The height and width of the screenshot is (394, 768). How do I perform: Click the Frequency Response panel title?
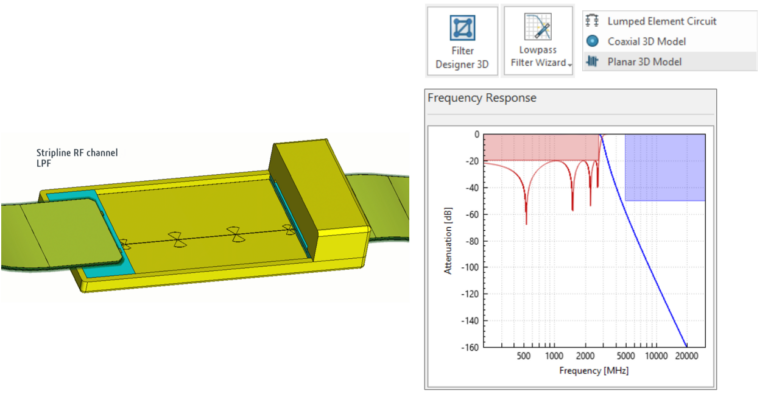coord(482,98)
